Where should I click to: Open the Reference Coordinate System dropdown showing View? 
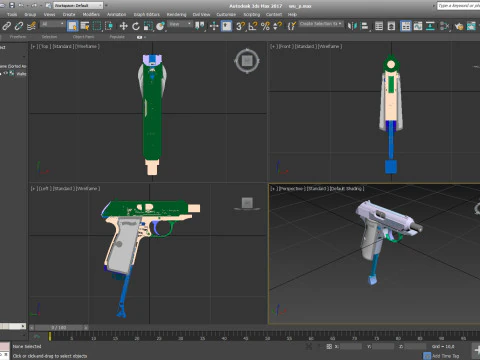click(180, 24)
